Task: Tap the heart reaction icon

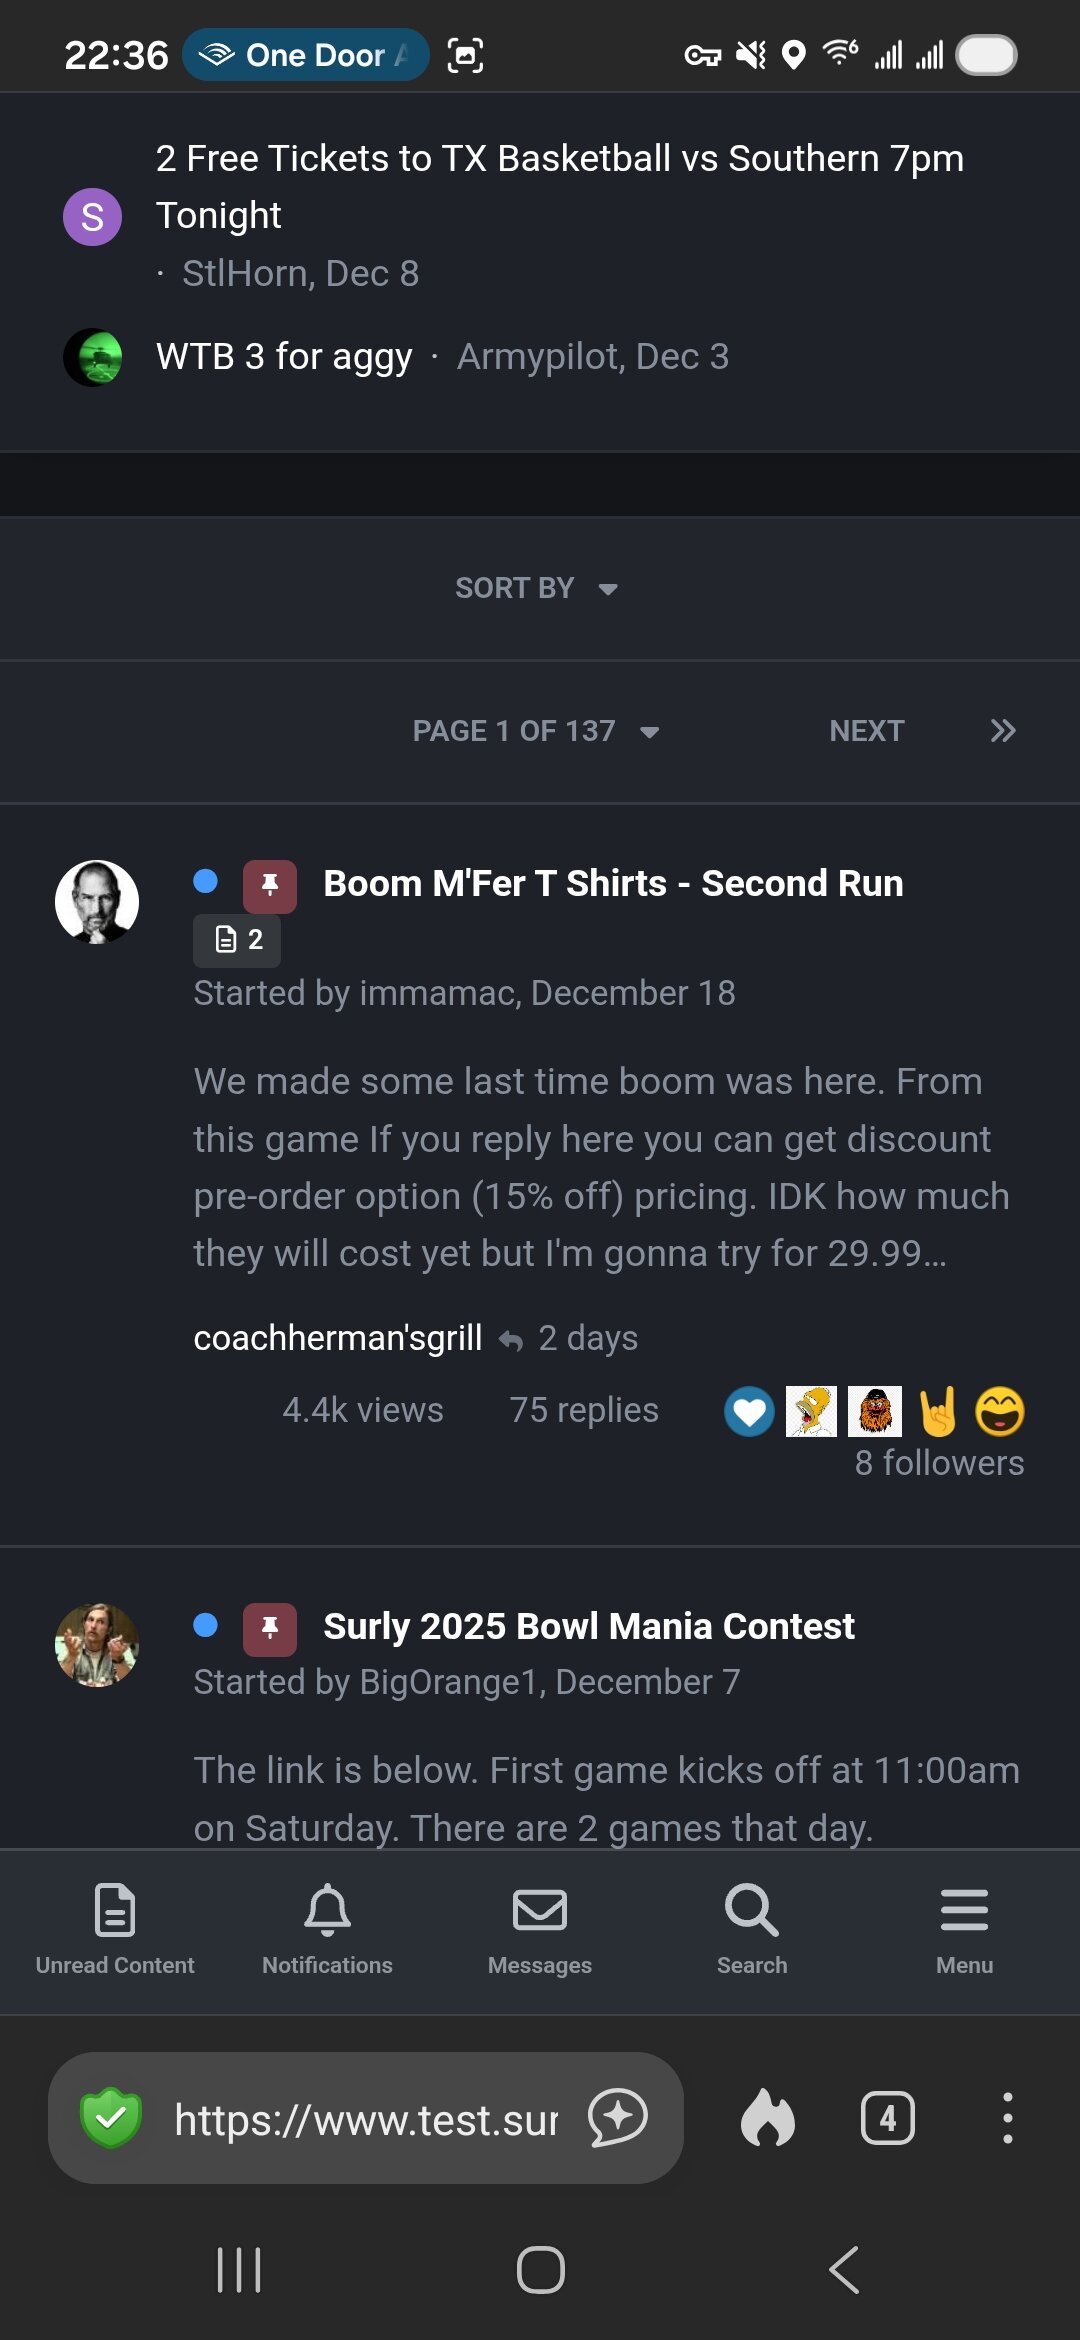Action: point(749,1412)
